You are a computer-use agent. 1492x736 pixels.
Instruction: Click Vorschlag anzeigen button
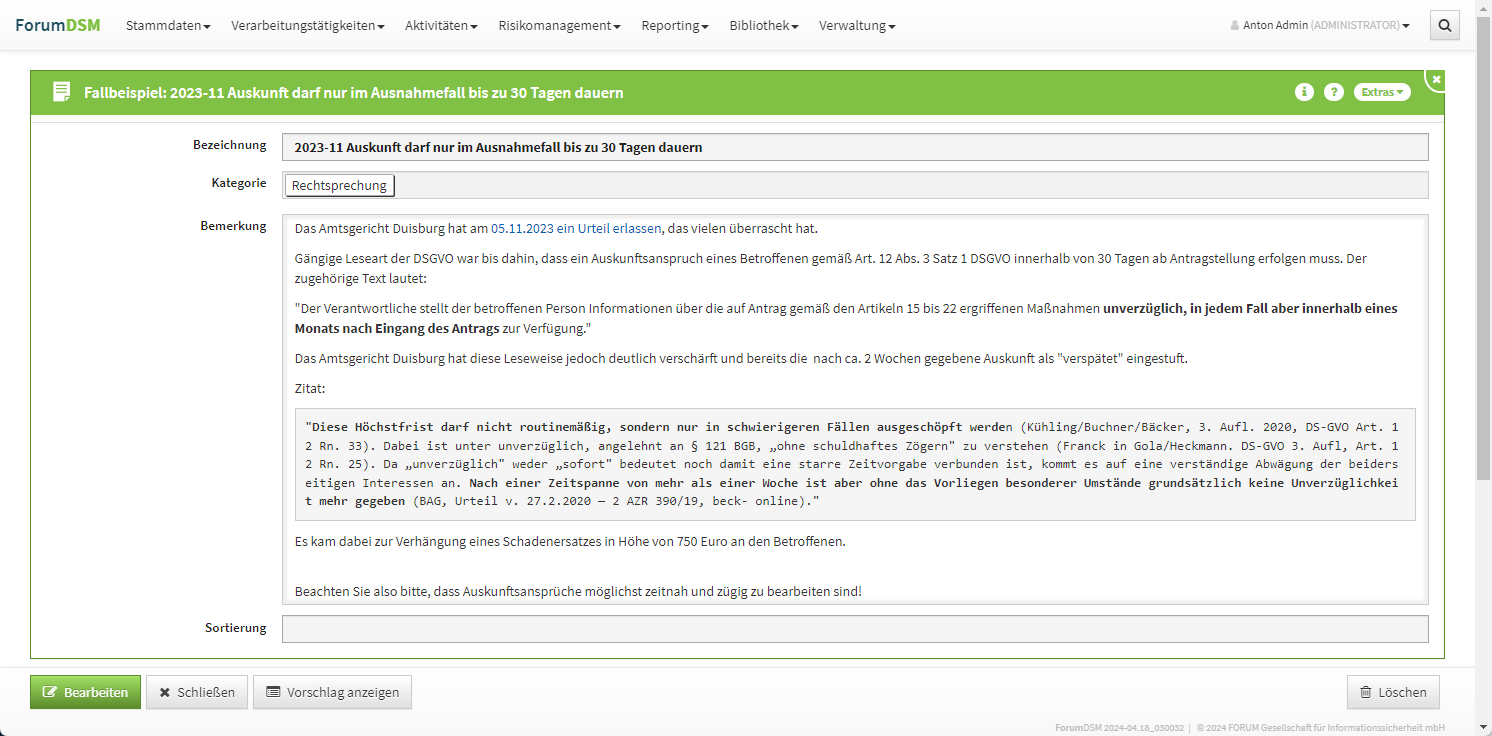point(332,692)
